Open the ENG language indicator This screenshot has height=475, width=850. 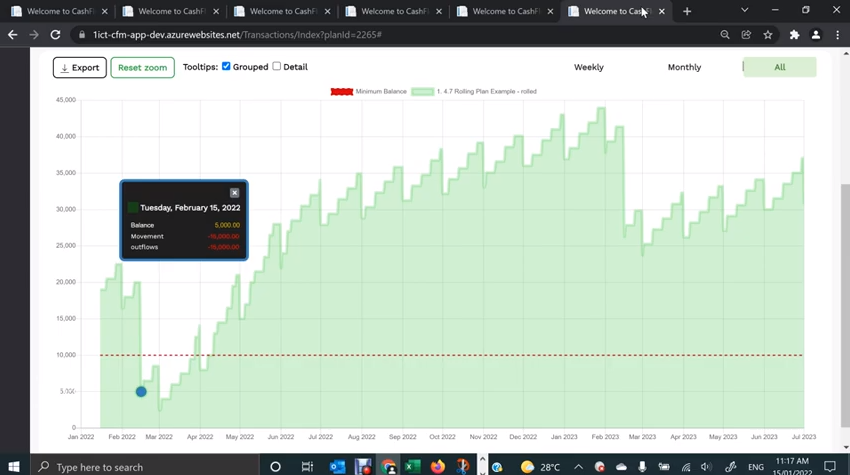point(756,467)
